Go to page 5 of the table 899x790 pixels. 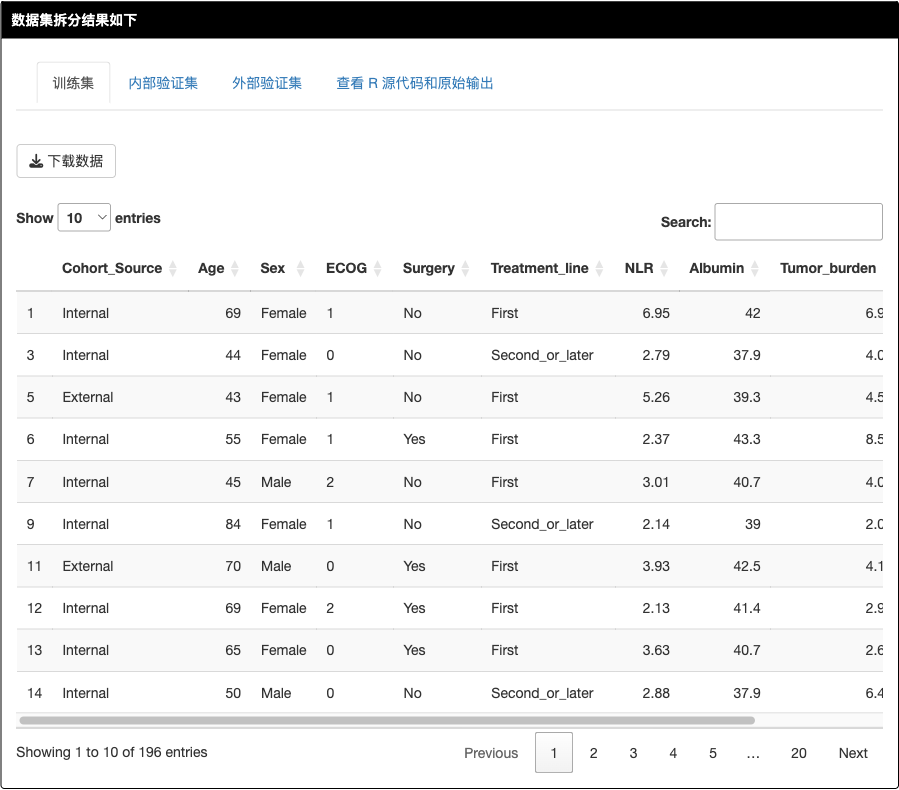pos(713,753)
